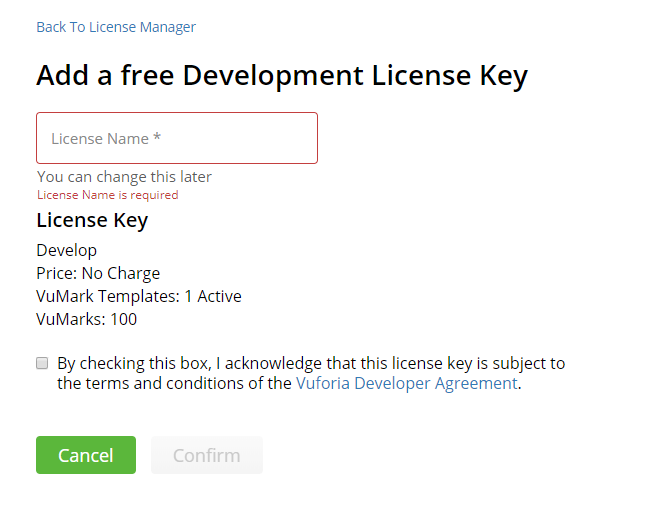Click the required asterisk in License Name placeholder
Image resolution: width=659 pixels, height=513 pixels.
157,137
